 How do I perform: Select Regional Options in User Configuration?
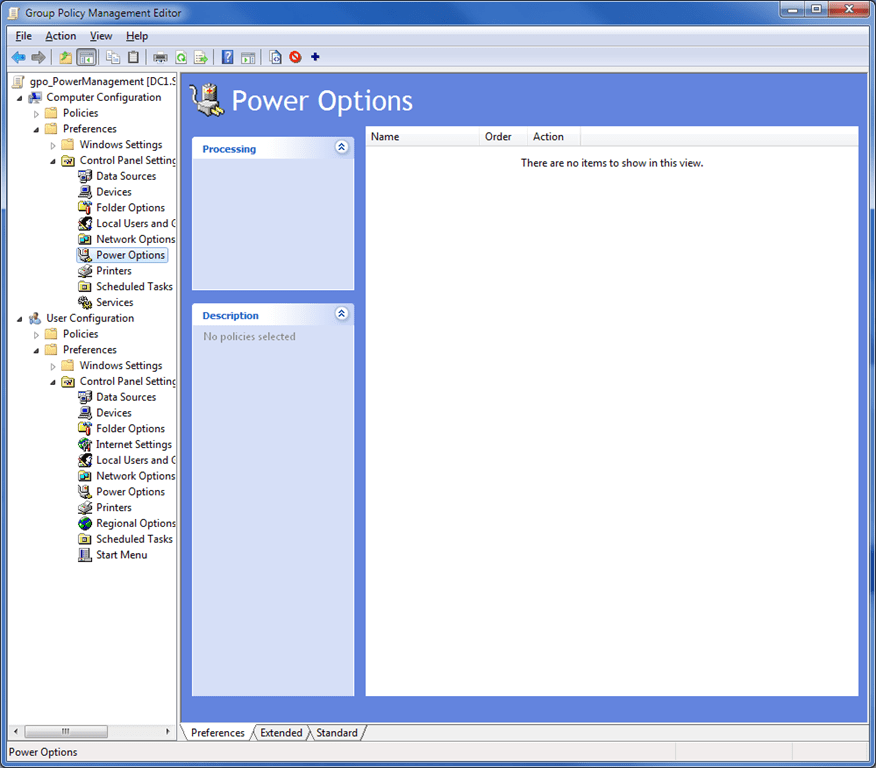(x=134, y=523)
